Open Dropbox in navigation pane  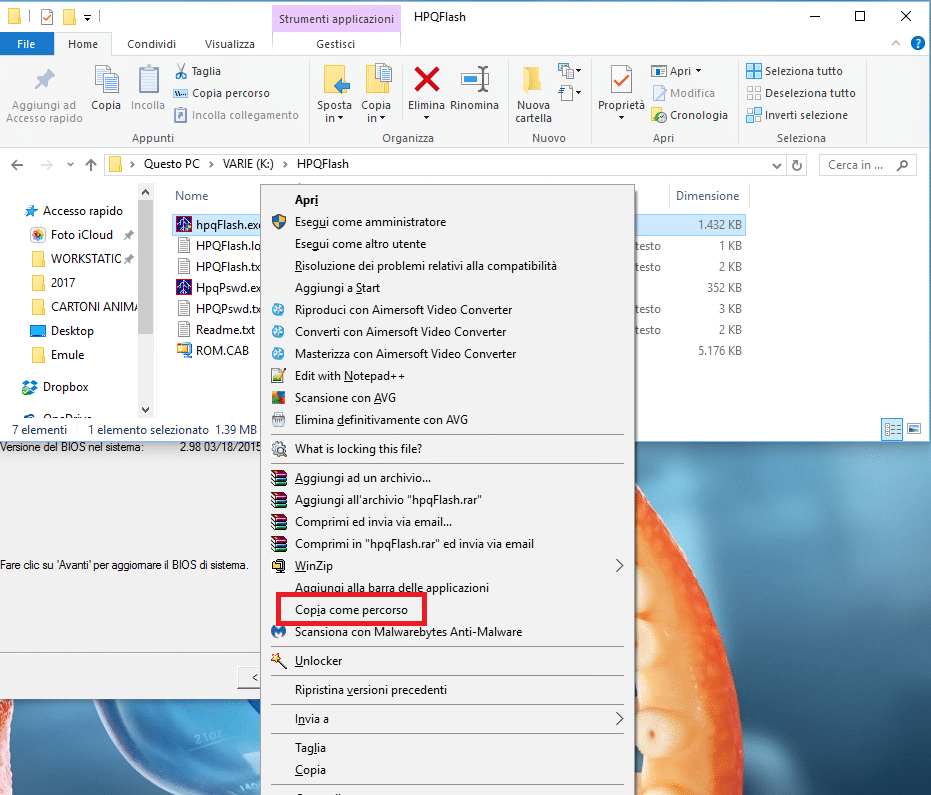coord(65,387)
